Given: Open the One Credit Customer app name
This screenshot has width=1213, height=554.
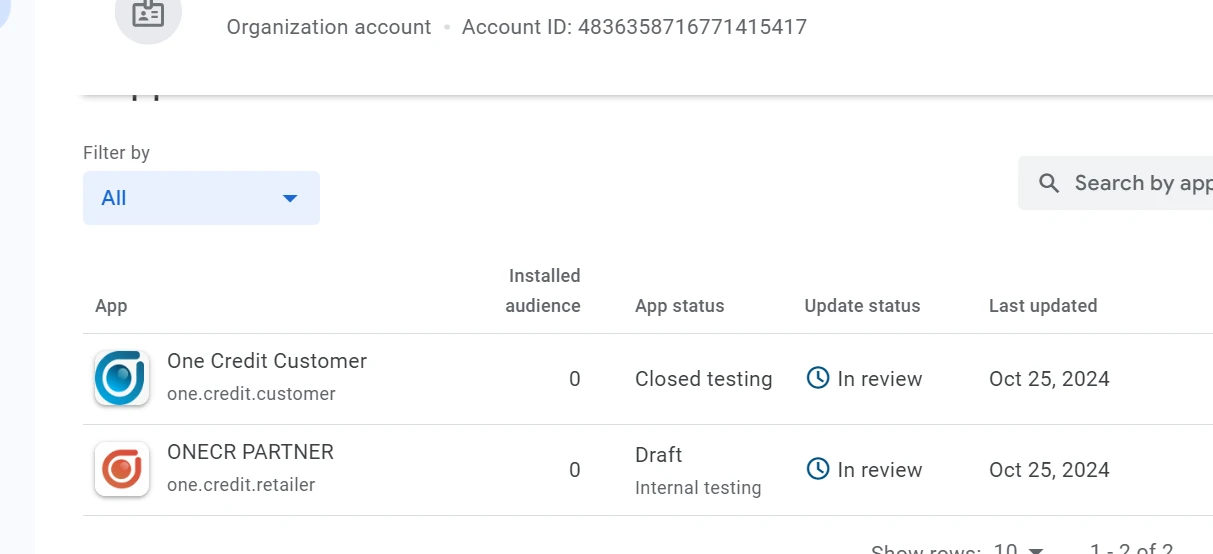Looking at the screenshot, I should pyautogui.click(x=267, y=361).
